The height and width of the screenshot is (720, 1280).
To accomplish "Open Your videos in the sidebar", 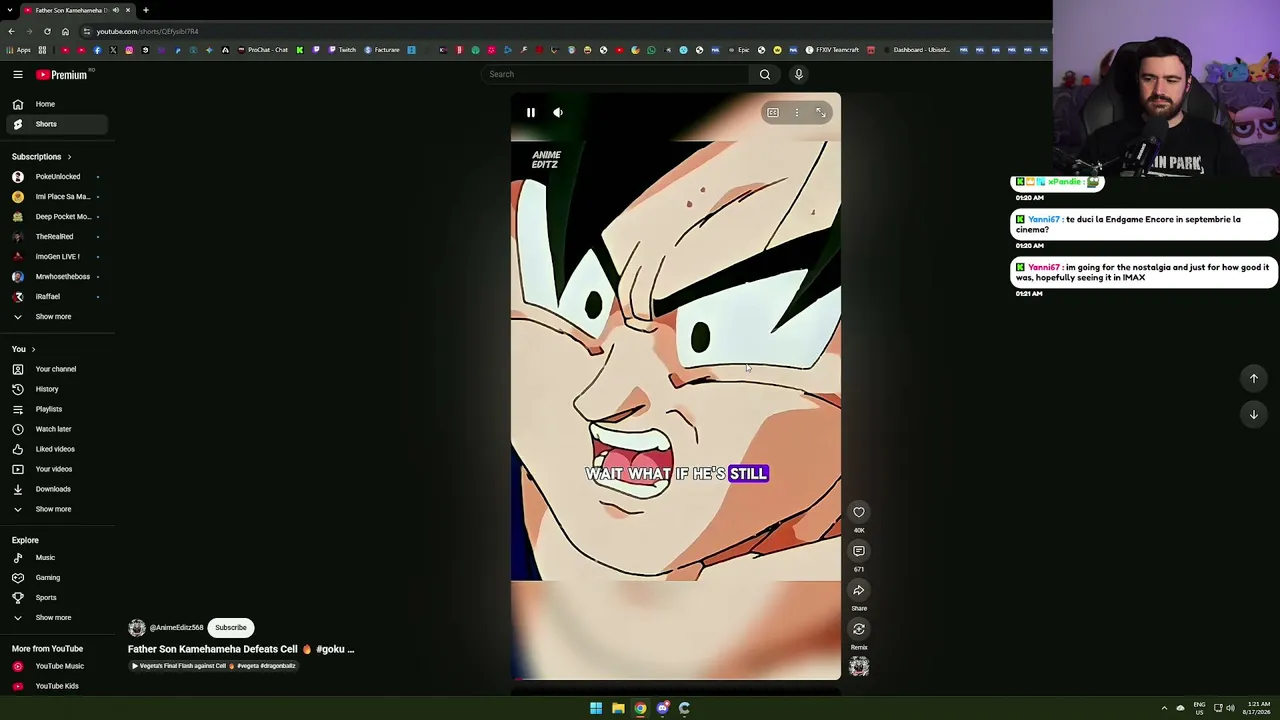I will click(x=56, y=469).
